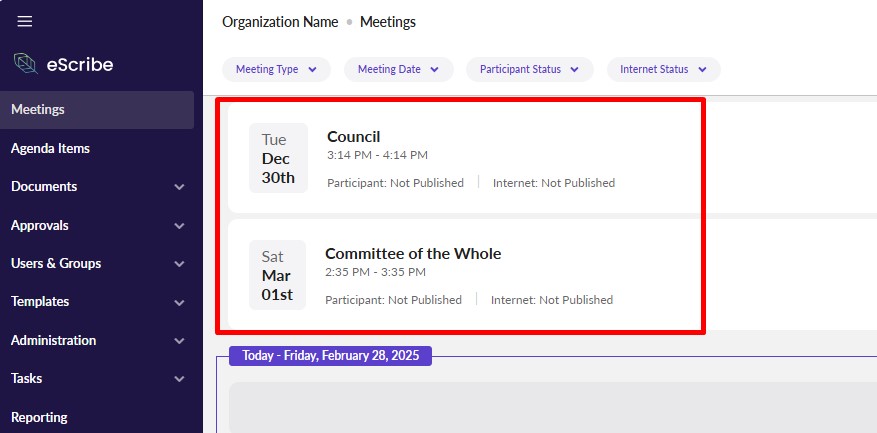Image resolution: width=877 pixels, height=433 pixels.
Task: Click the Tue Dec 30th date tile
Action: 278,158
